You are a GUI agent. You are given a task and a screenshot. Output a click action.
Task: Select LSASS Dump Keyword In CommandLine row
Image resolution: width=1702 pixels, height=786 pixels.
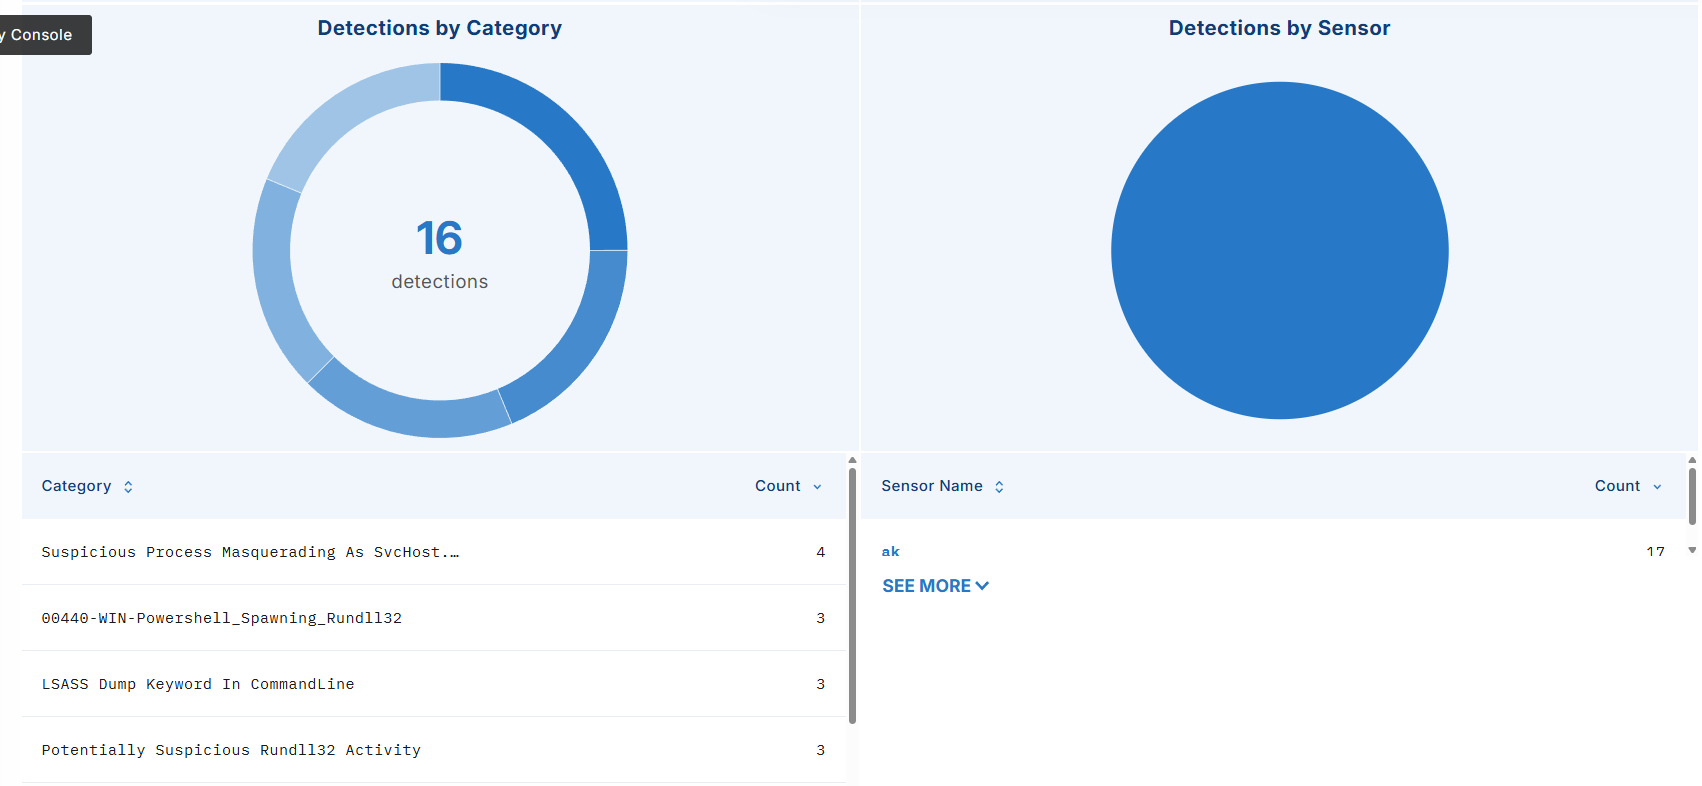434,684
